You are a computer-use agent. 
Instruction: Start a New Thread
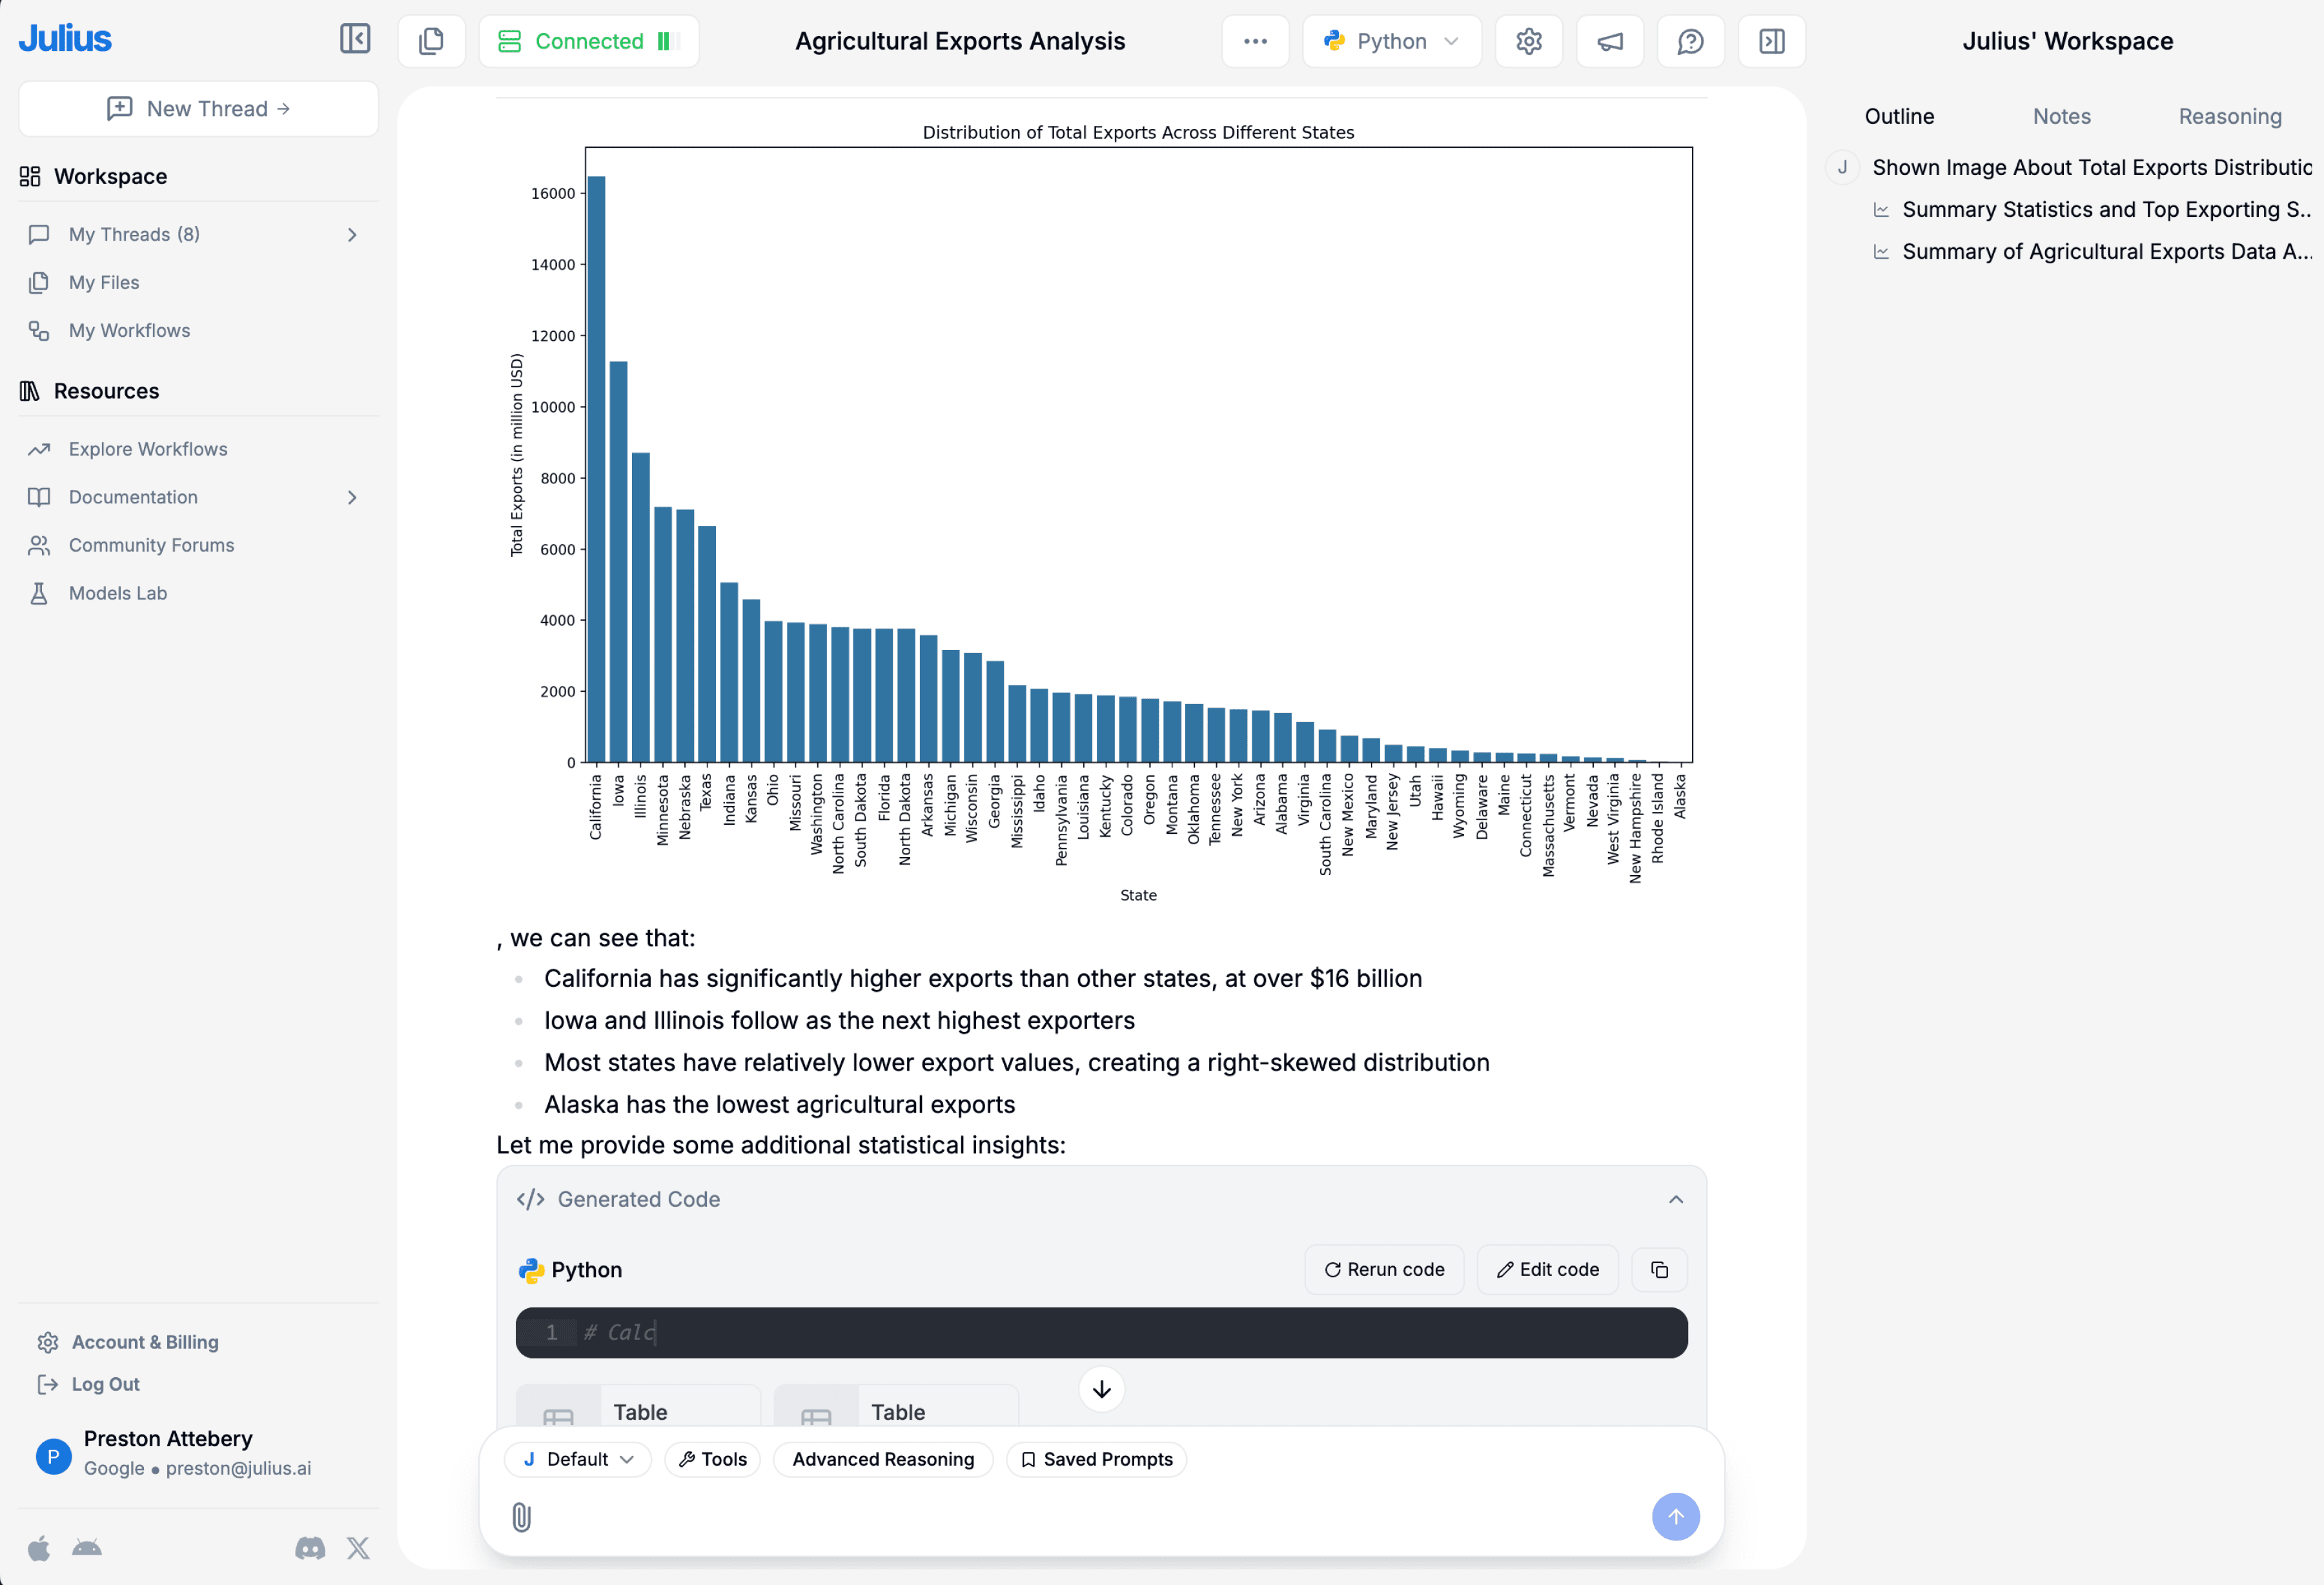[197, 108]
